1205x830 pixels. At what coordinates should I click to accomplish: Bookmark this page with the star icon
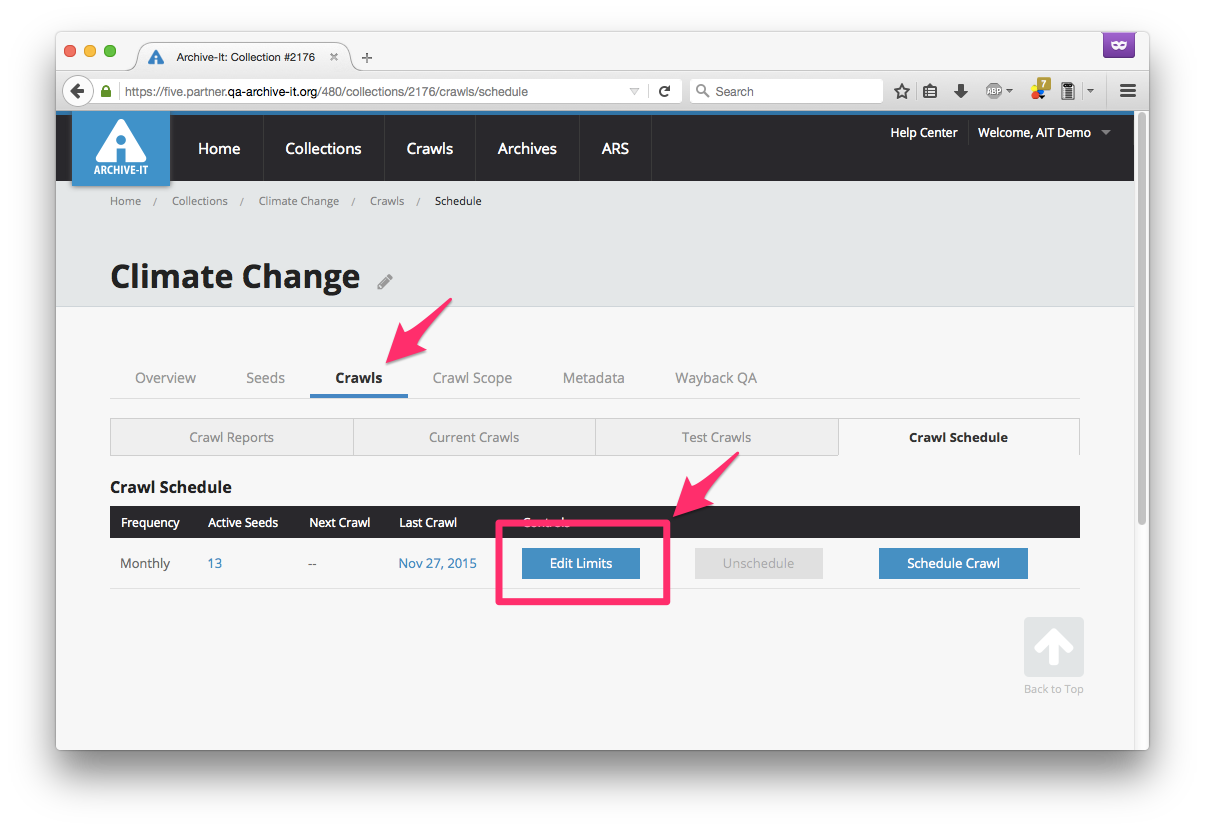[902, 91]
